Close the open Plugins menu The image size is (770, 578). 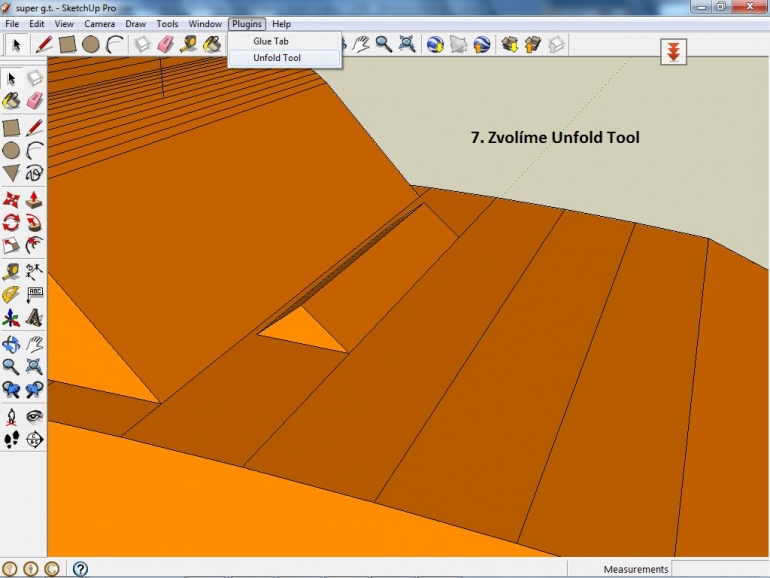point(247,24)
